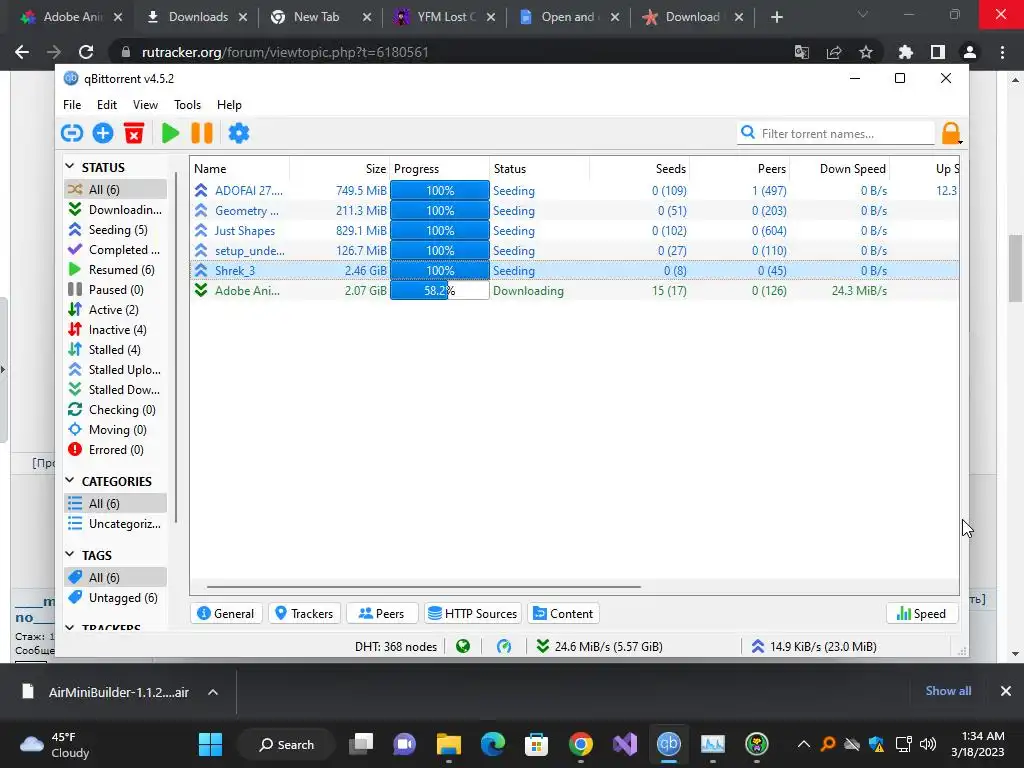Select the Untagged (6) tag filter

pyautogui.click(x=115, y=598)
